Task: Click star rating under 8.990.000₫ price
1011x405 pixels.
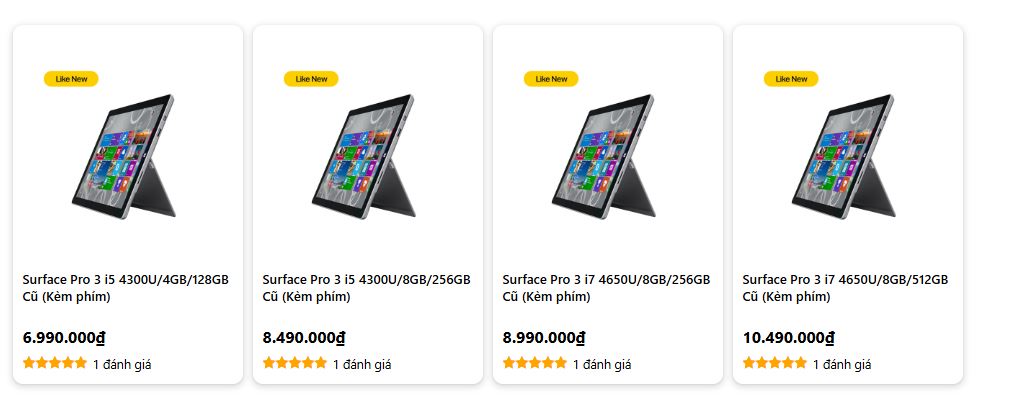Action: 535,364
